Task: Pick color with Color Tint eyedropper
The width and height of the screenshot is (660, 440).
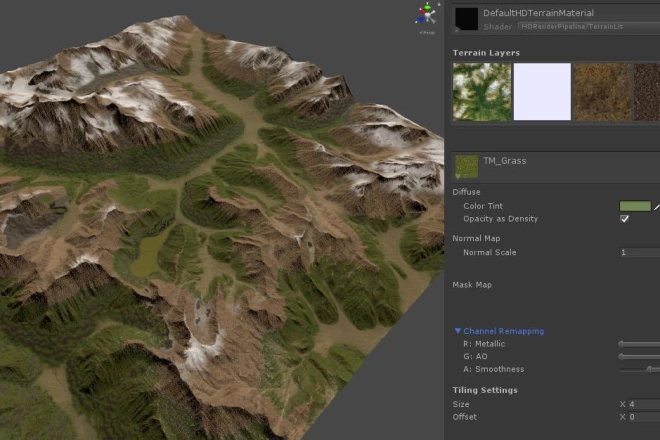Action: click(x=657, y=206)
